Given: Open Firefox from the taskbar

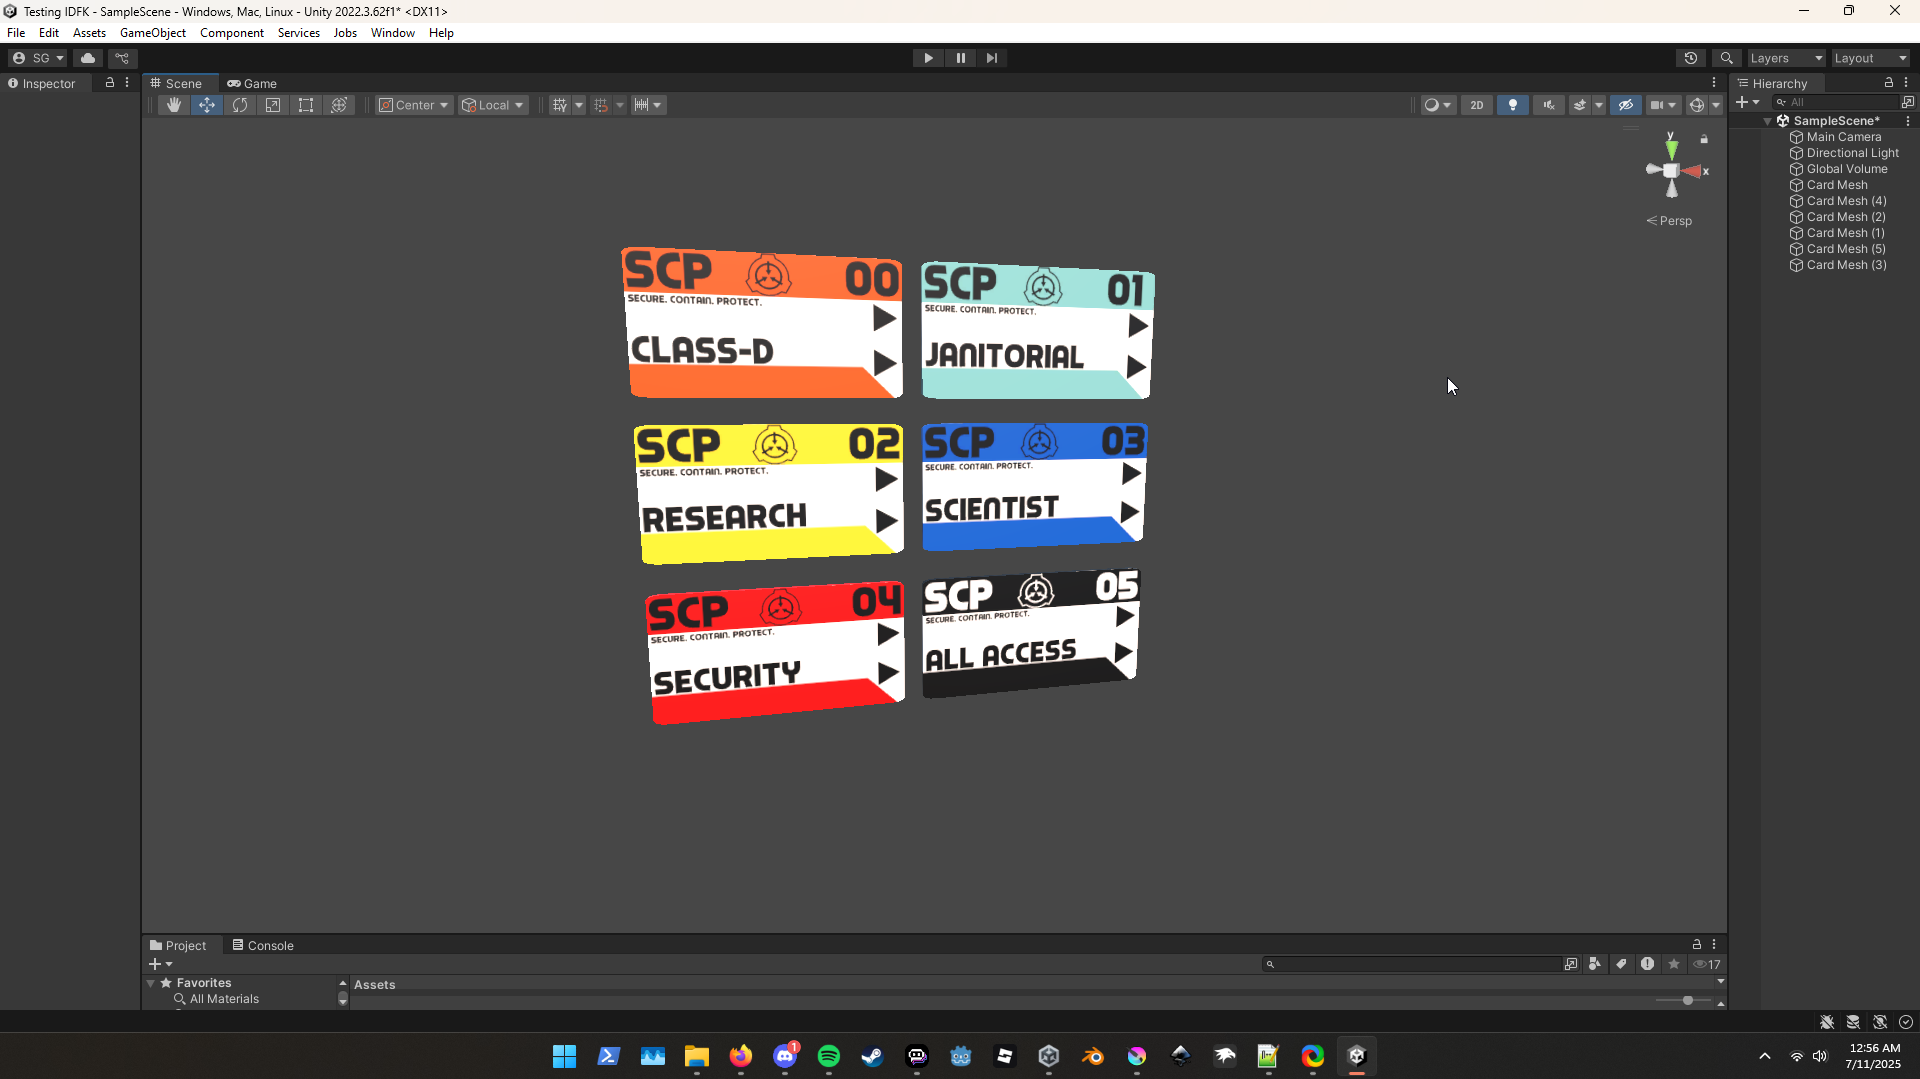Looking at the screenshot, I should pos(741,1056).
